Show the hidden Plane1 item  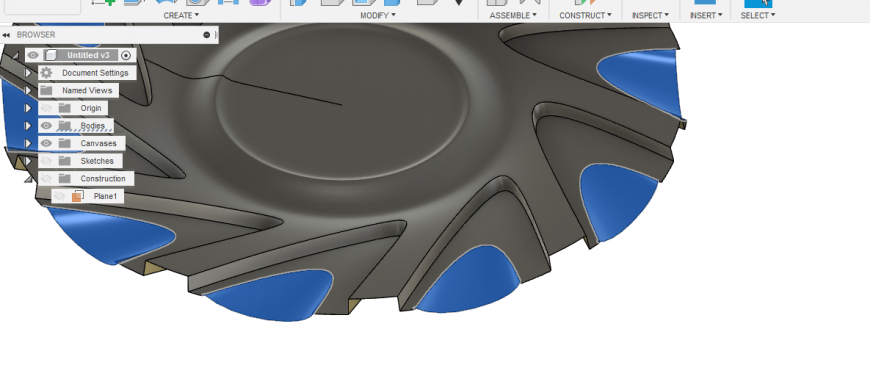(60, 196)
